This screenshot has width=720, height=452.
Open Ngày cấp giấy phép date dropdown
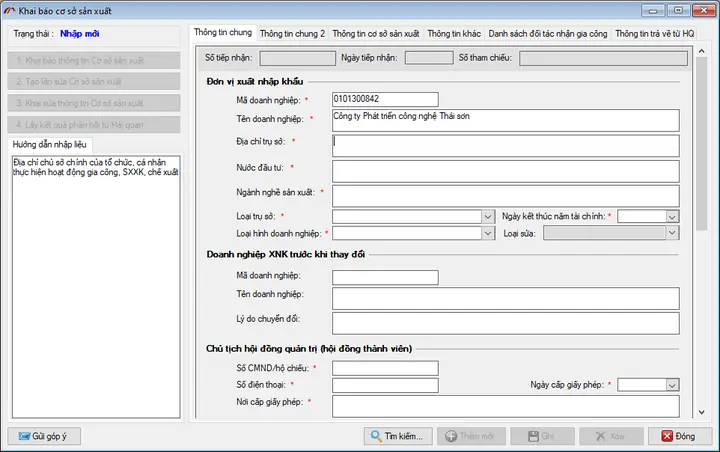pyautogui.click(x=672, y=385)
